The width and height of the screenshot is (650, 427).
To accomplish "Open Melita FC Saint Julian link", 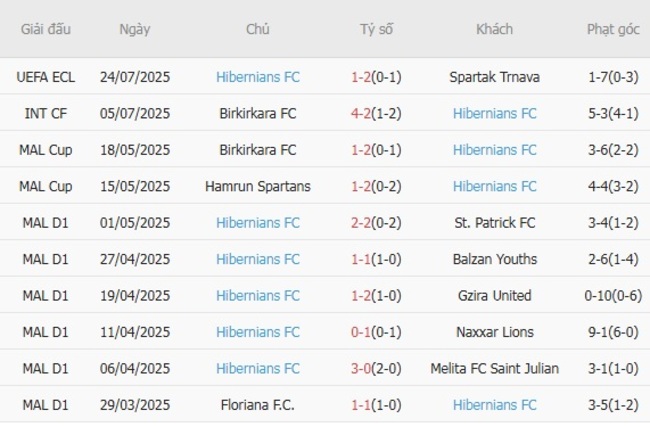I will point(494,369).
